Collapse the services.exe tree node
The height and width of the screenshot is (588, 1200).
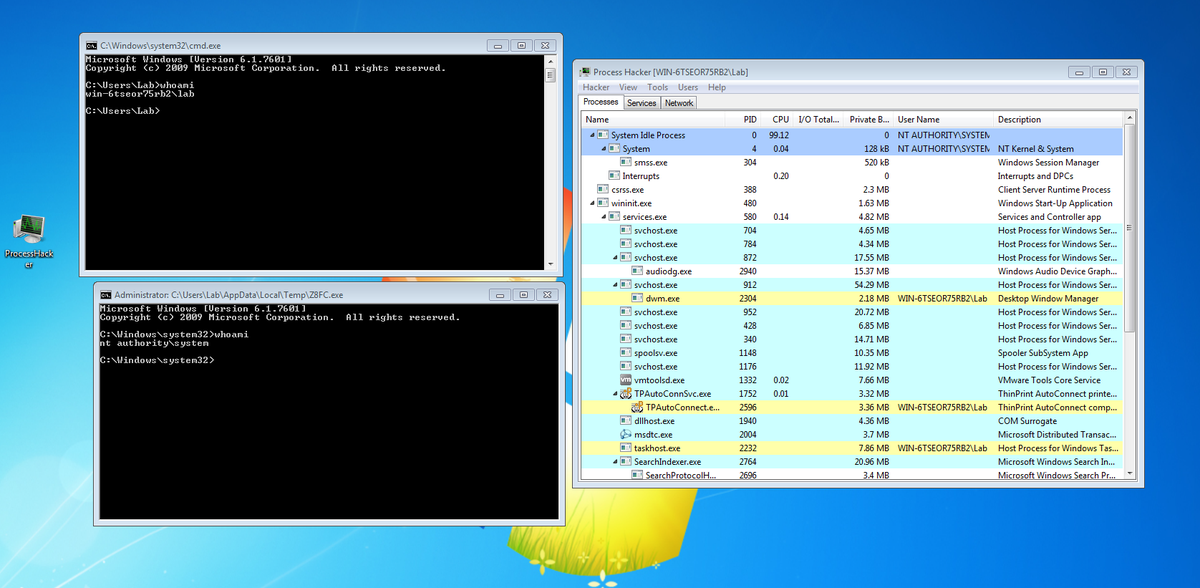[x=603, y=217]
